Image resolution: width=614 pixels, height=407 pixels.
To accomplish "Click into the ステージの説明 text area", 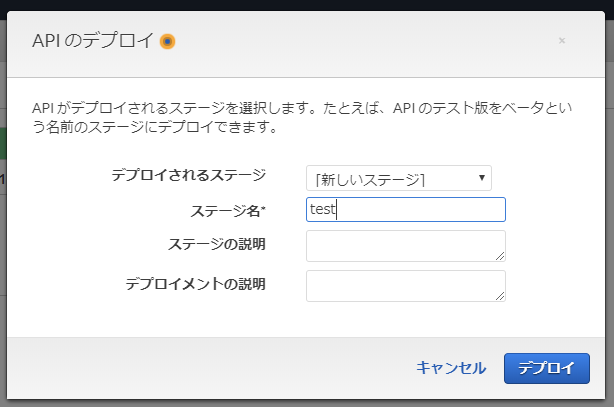I will [x=405, y=246].
